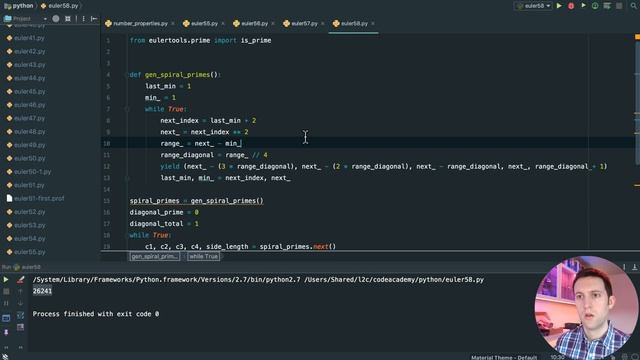Click the search magnifier in top toolbar

(634, 6)
